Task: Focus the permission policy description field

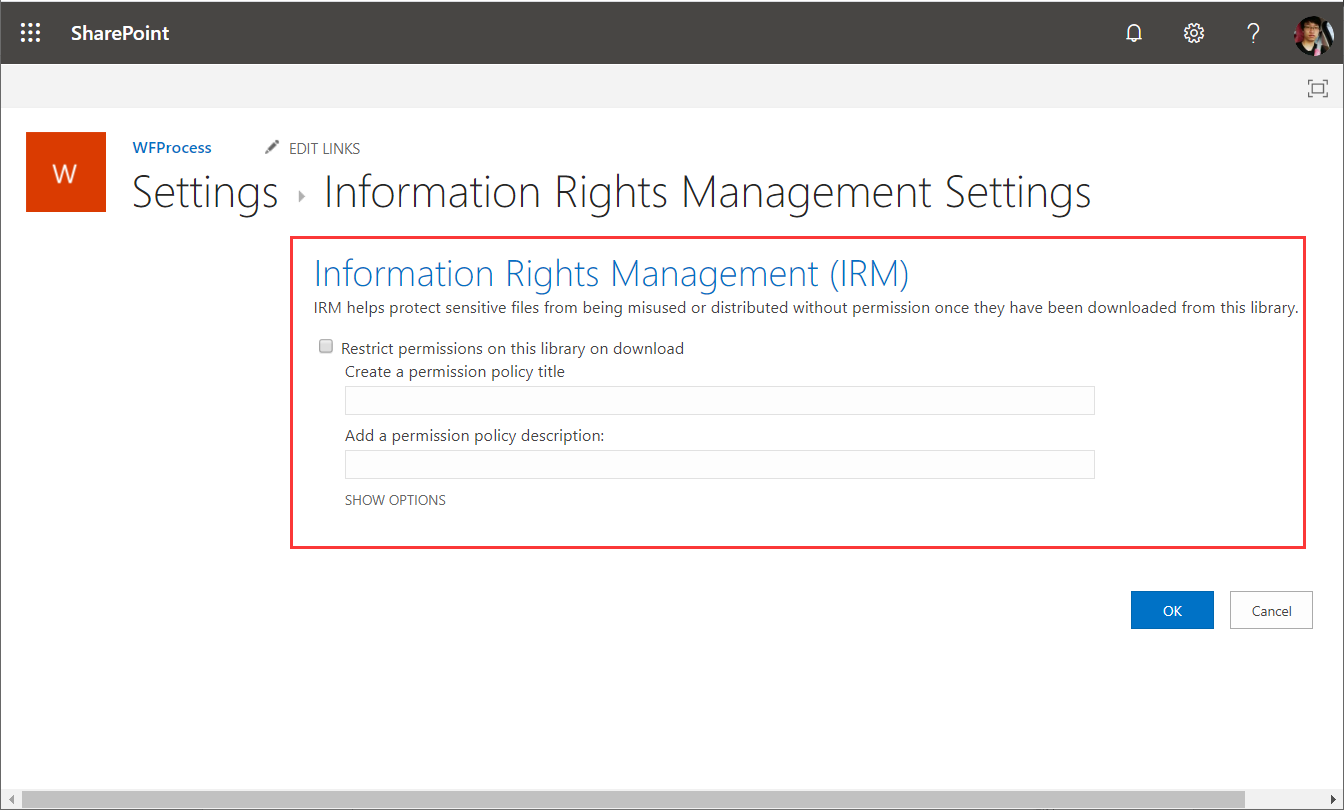Action: (x=719, y=465)
